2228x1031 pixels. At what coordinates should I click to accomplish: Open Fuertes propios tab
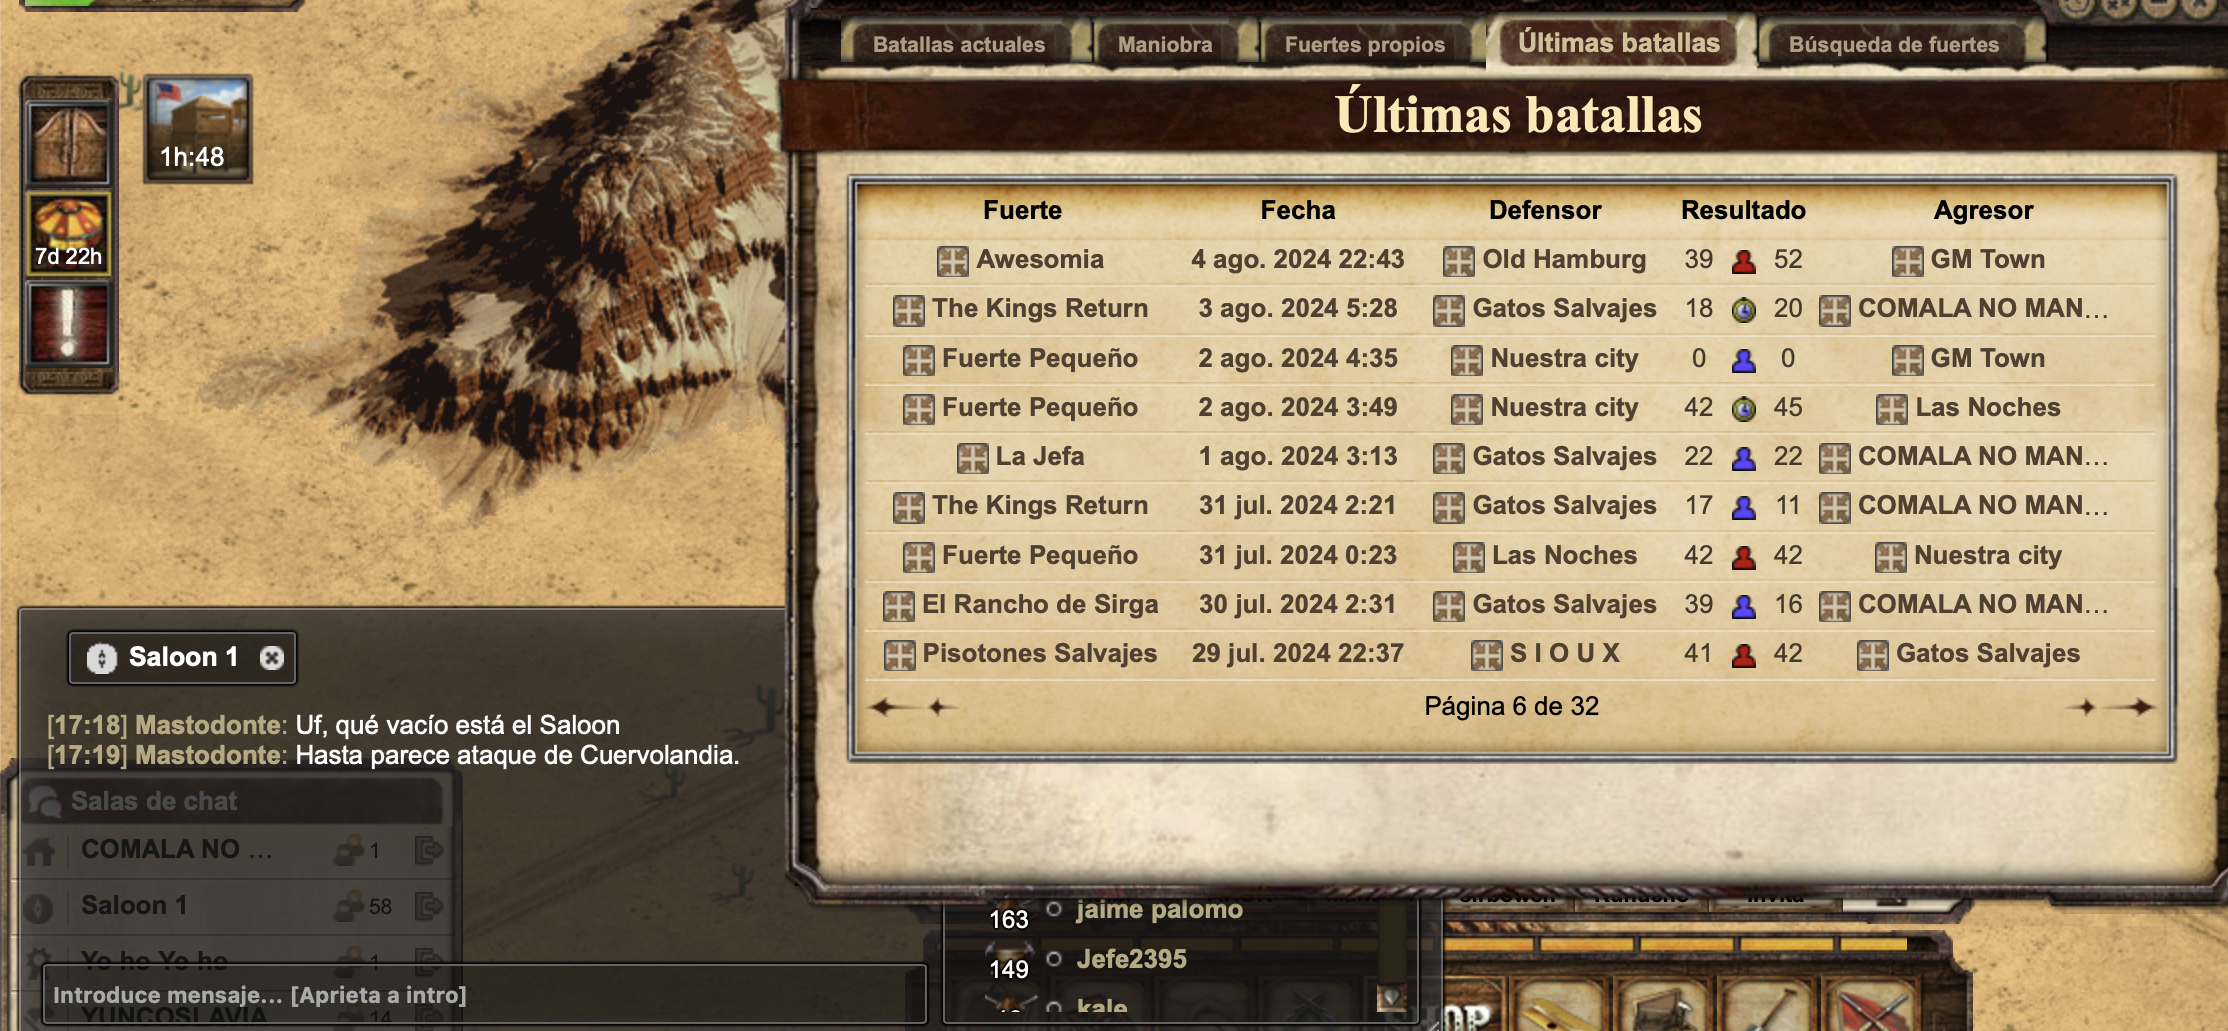pos(1364,44)
